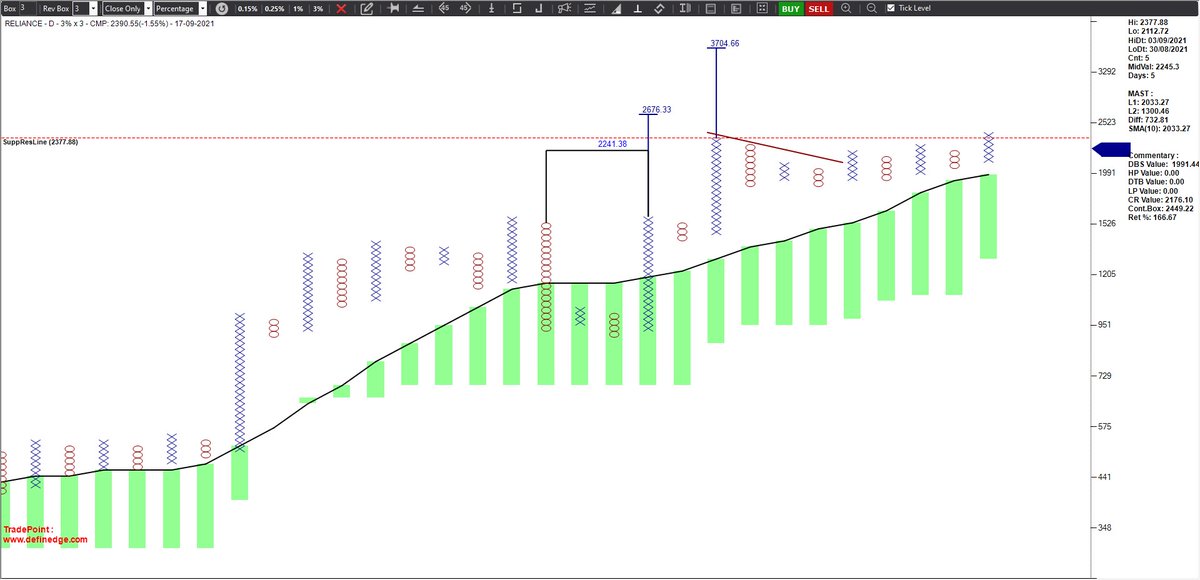Click the perpendicular line tool icon
Image resolution: width=1200 pixels, height=580 pixels.
click(638, 9)
